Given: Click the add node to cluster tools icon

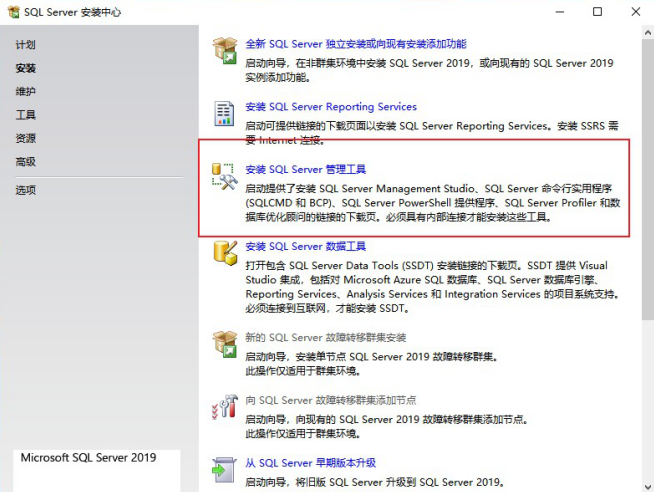Looking at the screenshot, I should (225, 407).
